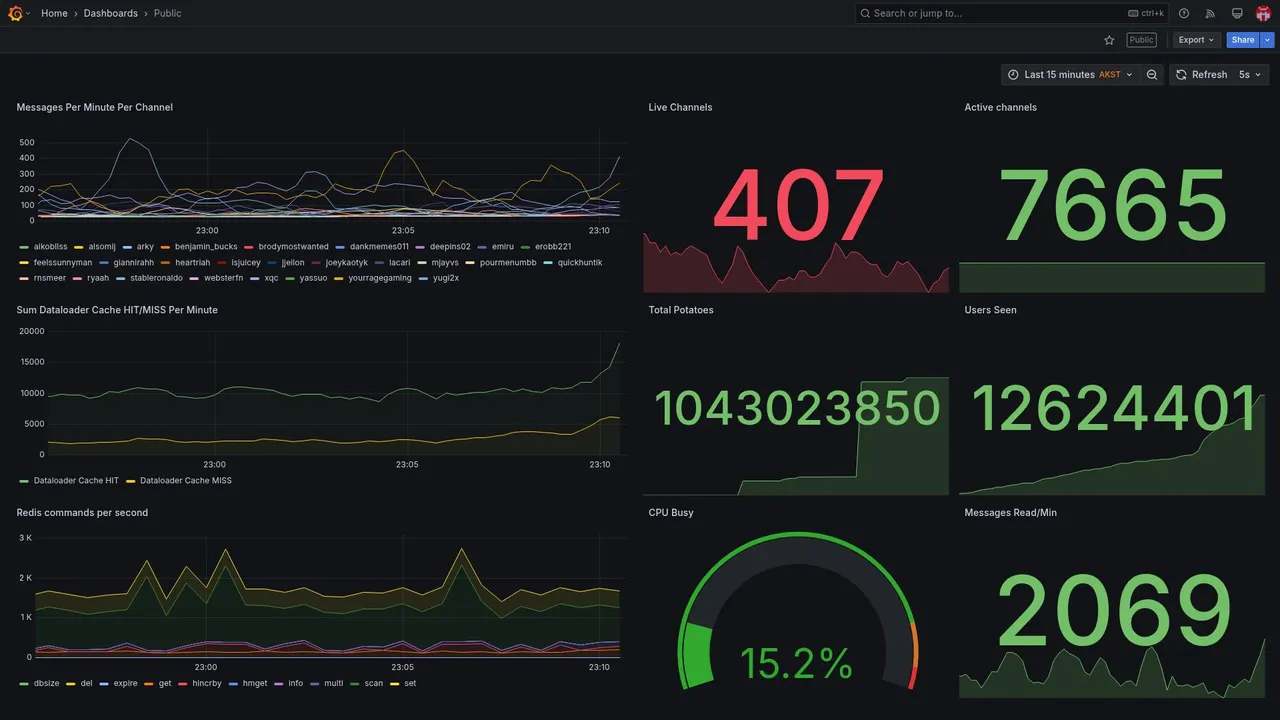Expand the Export dropdown
The height and width of the screenshot is (720, 1280).
(1196, 40)
